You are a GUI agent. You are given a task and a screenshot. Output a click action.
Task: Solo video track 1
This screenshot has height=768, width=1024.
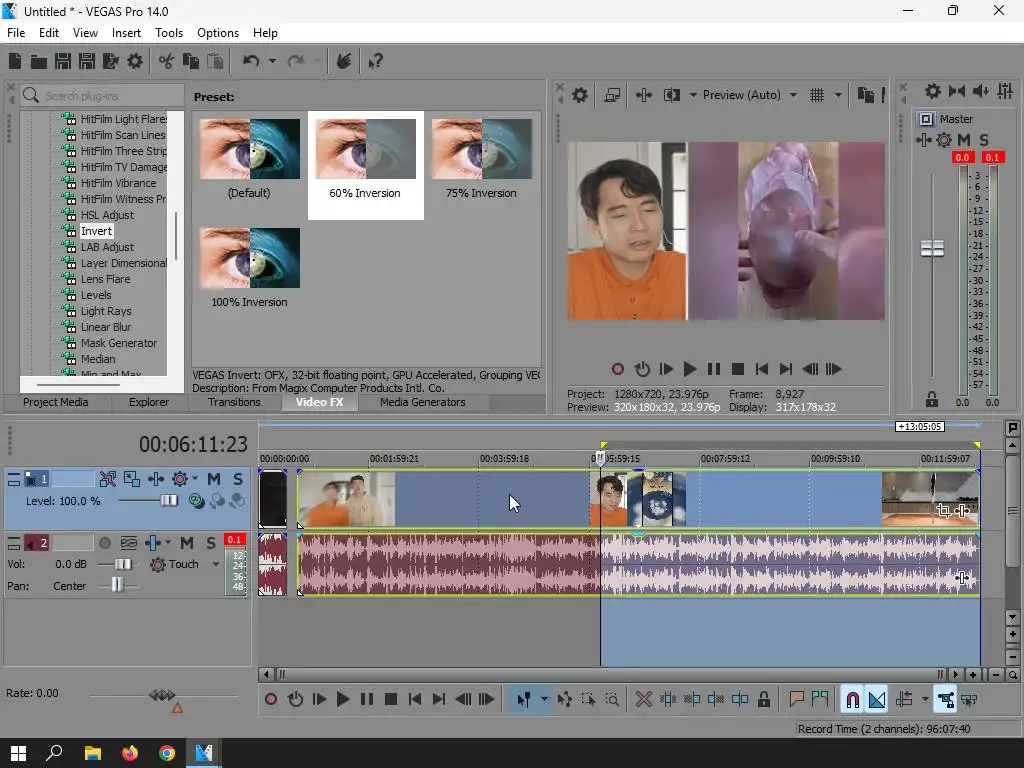point(238,479)
